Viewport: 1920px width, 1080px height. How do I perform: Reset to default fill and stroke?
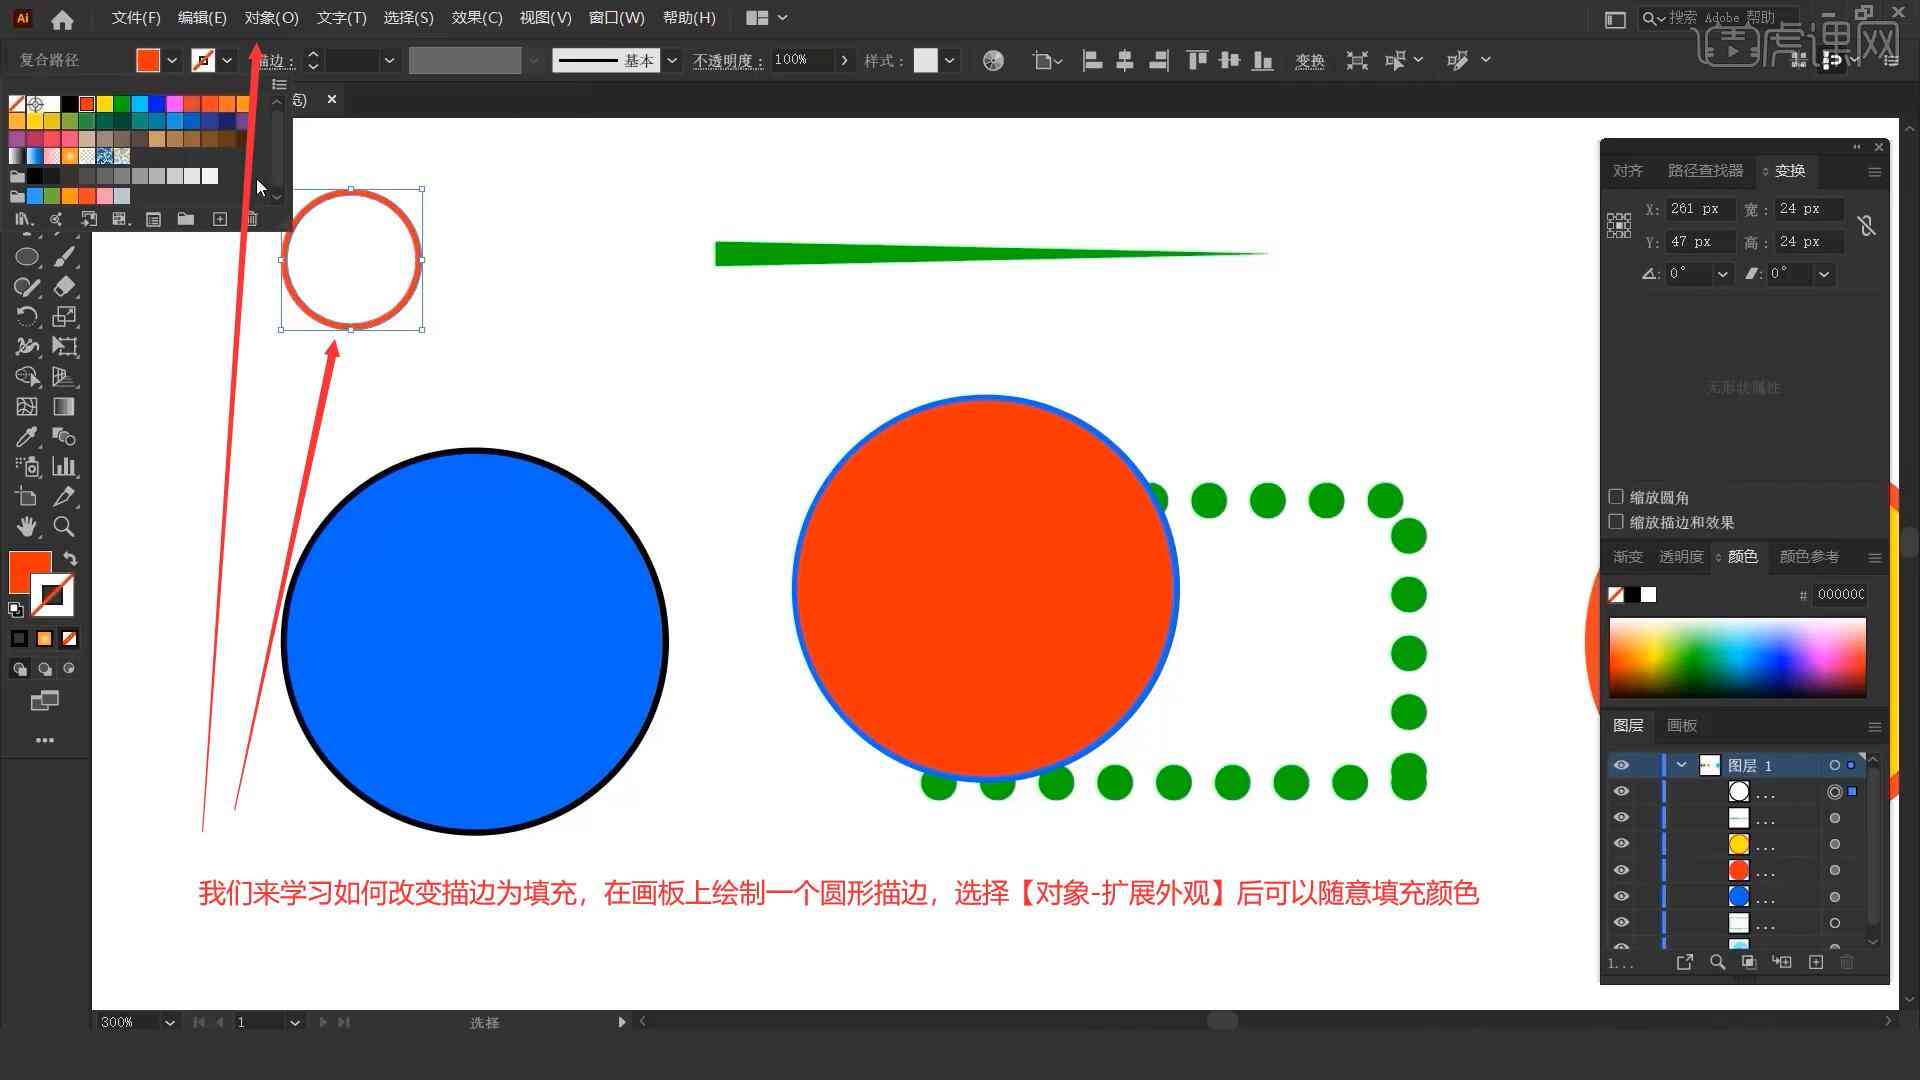point(16,609)
